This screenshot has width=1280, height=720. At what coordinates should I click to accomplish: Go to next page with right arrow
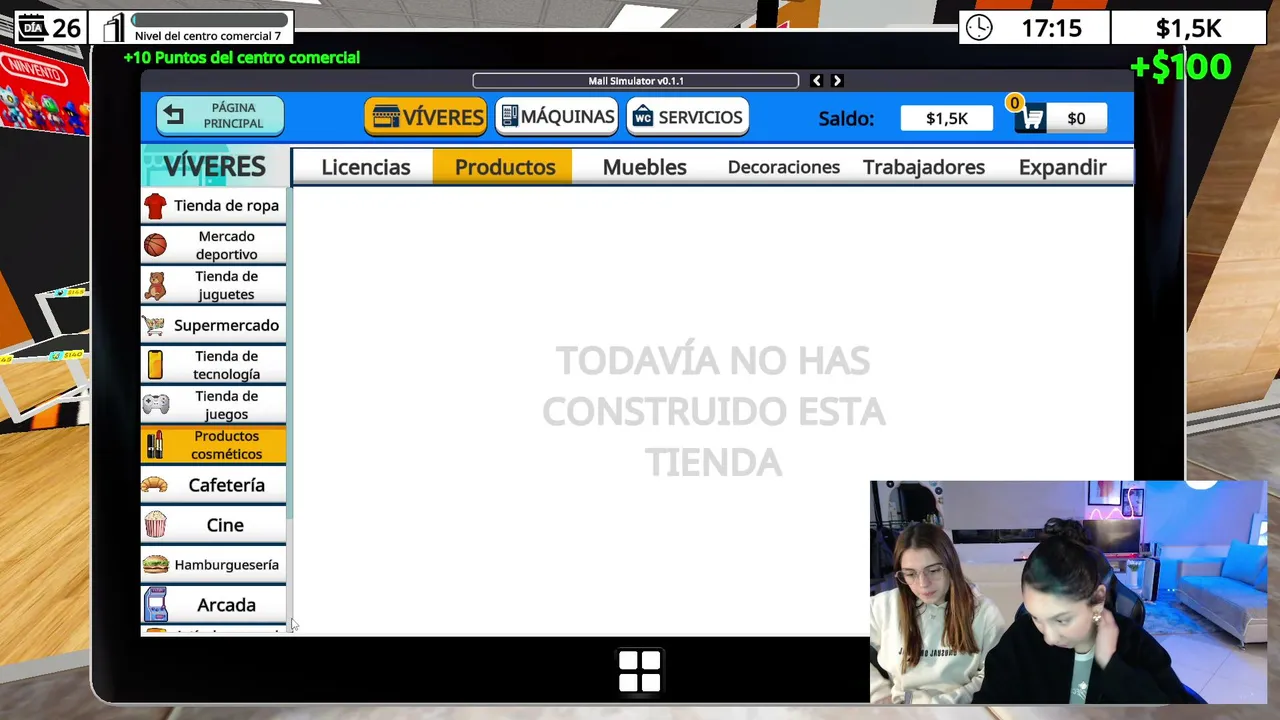[x=837, y=81]
